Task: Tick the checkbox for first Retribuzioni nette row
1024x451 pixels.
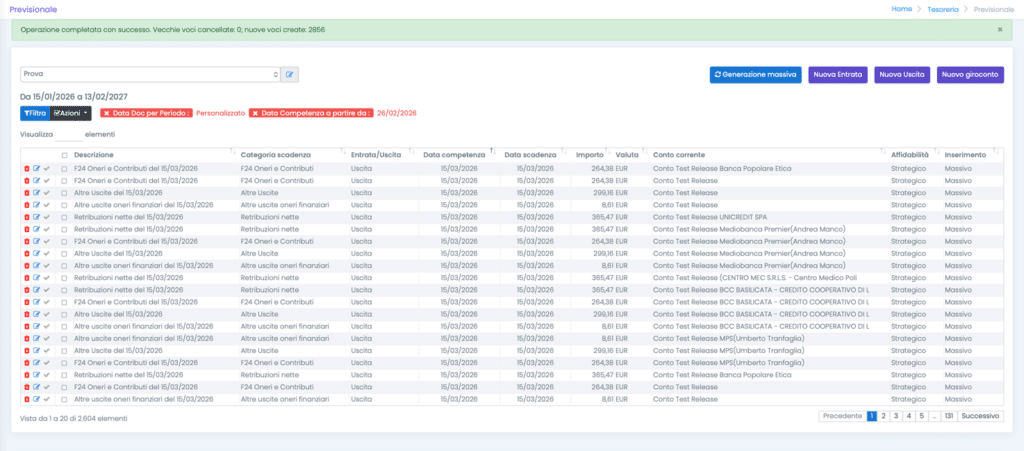Action: (x=65, y=217)
